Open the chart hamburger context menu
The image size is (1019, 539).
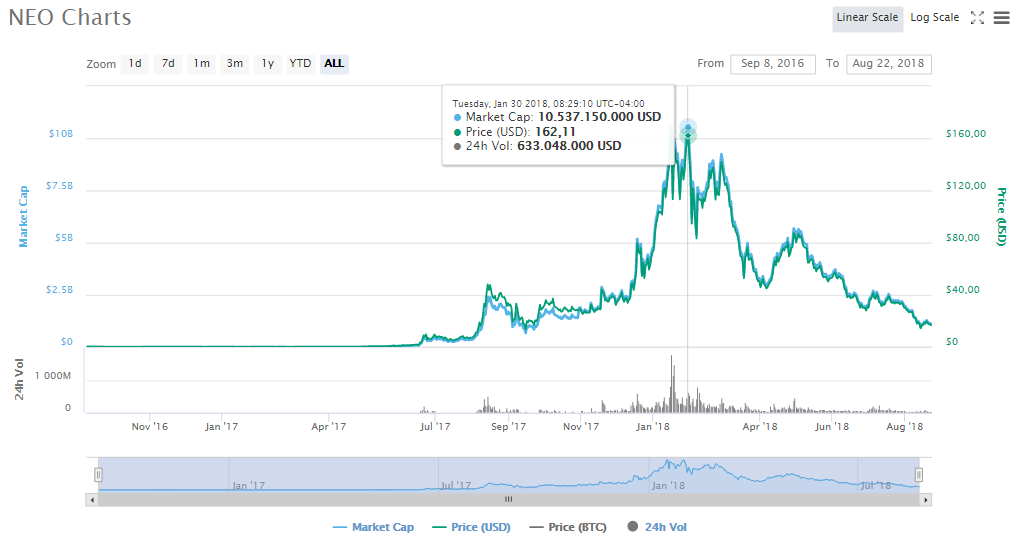coord(1001,18)
